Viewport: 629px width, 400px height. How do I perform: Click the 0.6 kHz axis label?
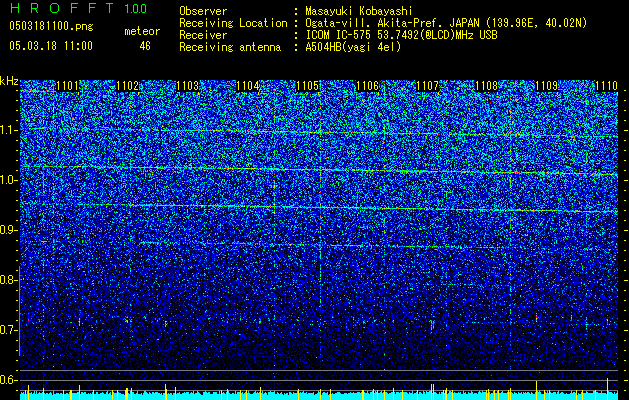9,380
